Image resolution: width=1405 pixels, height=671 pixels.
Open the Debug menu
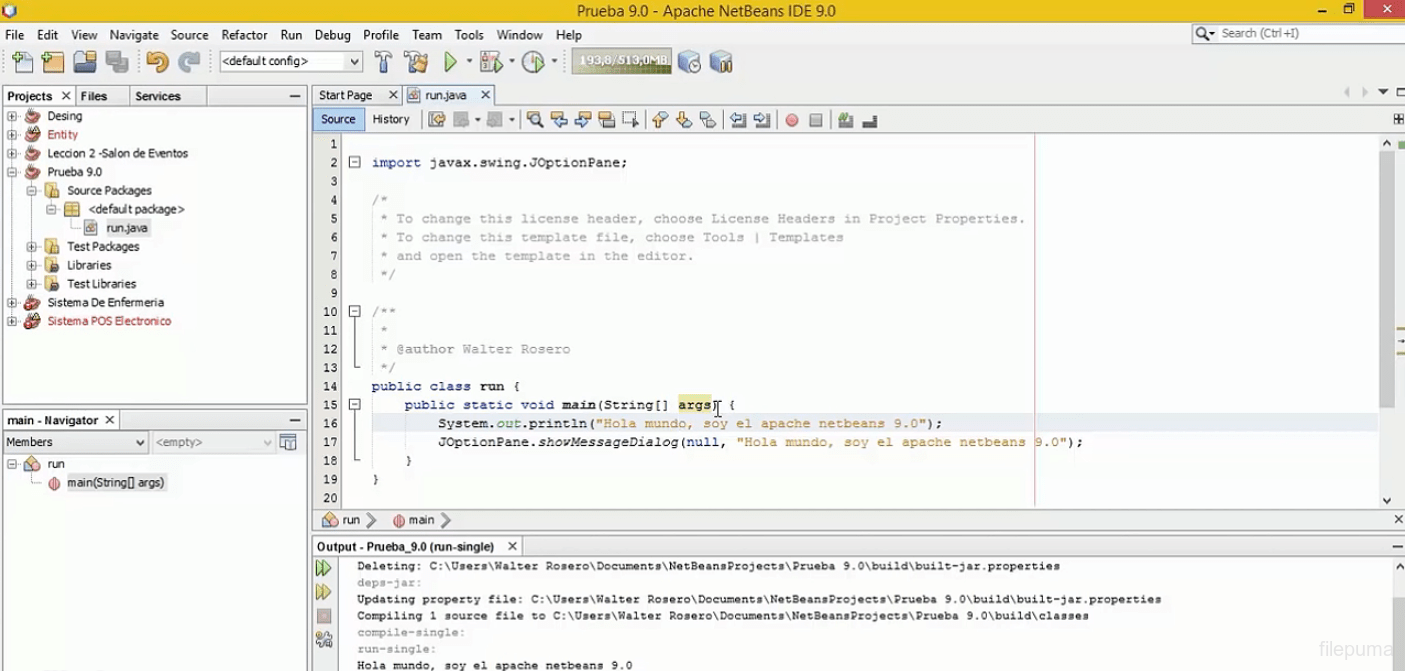(x=332, y=34)
